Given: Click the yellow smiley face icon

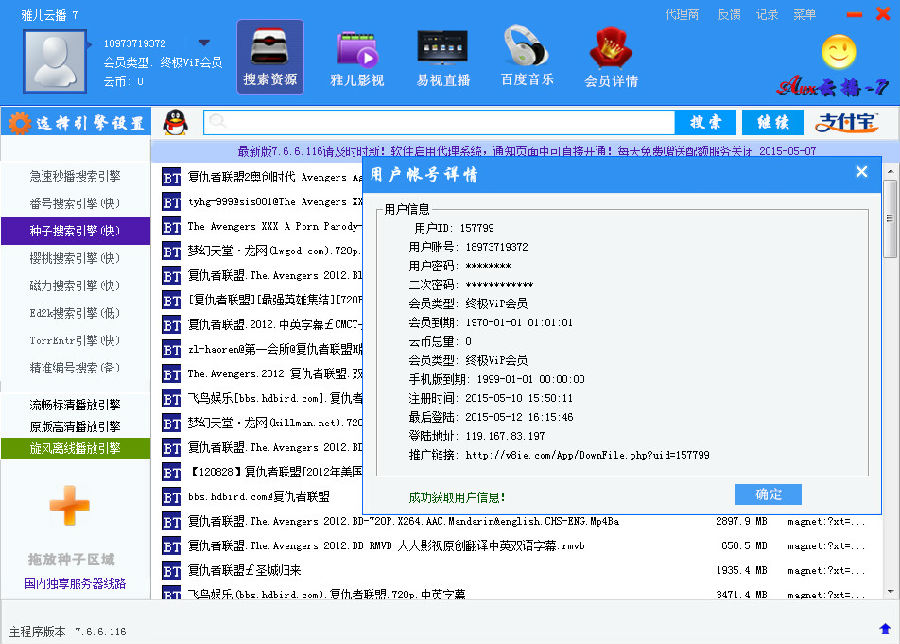Looking at the screenshot, I should point(839,52).
